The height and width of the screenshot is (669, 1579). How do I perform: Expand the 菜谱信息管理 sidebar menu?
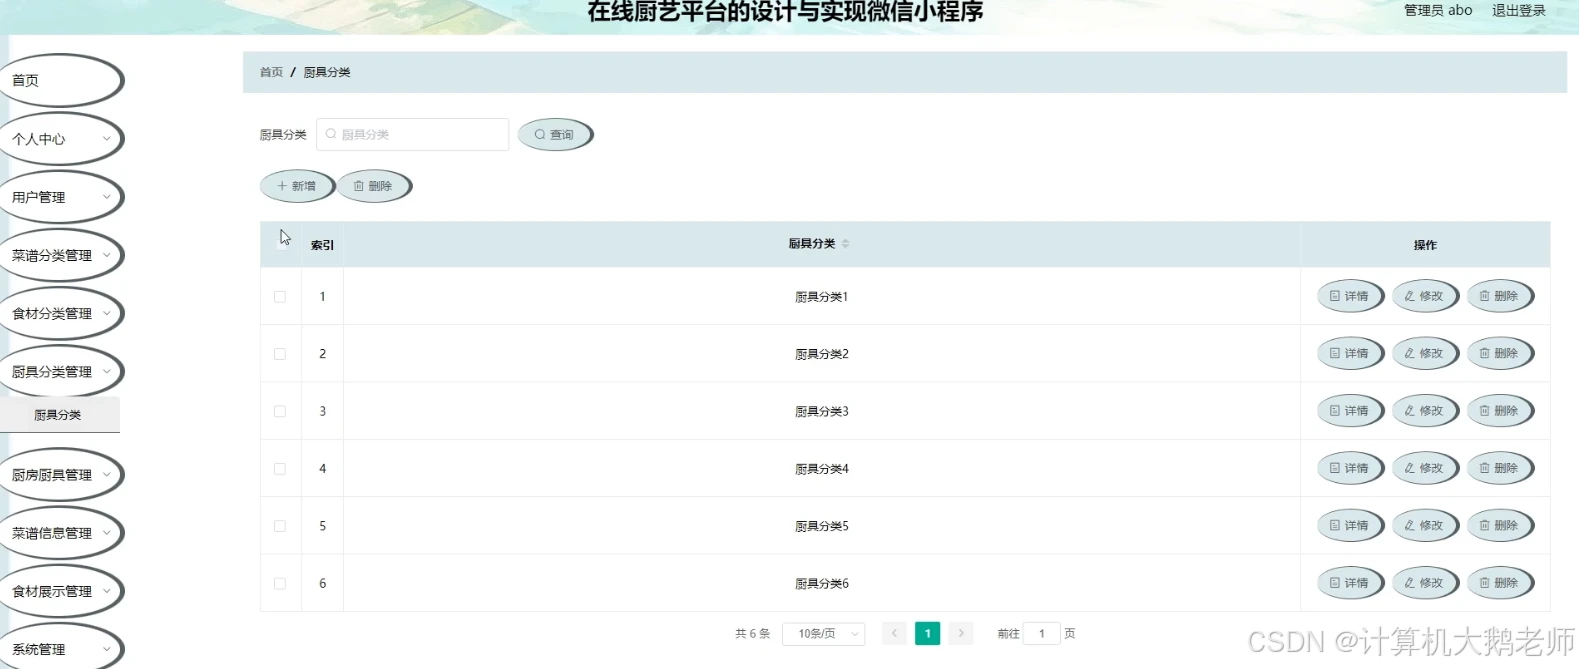60,533
